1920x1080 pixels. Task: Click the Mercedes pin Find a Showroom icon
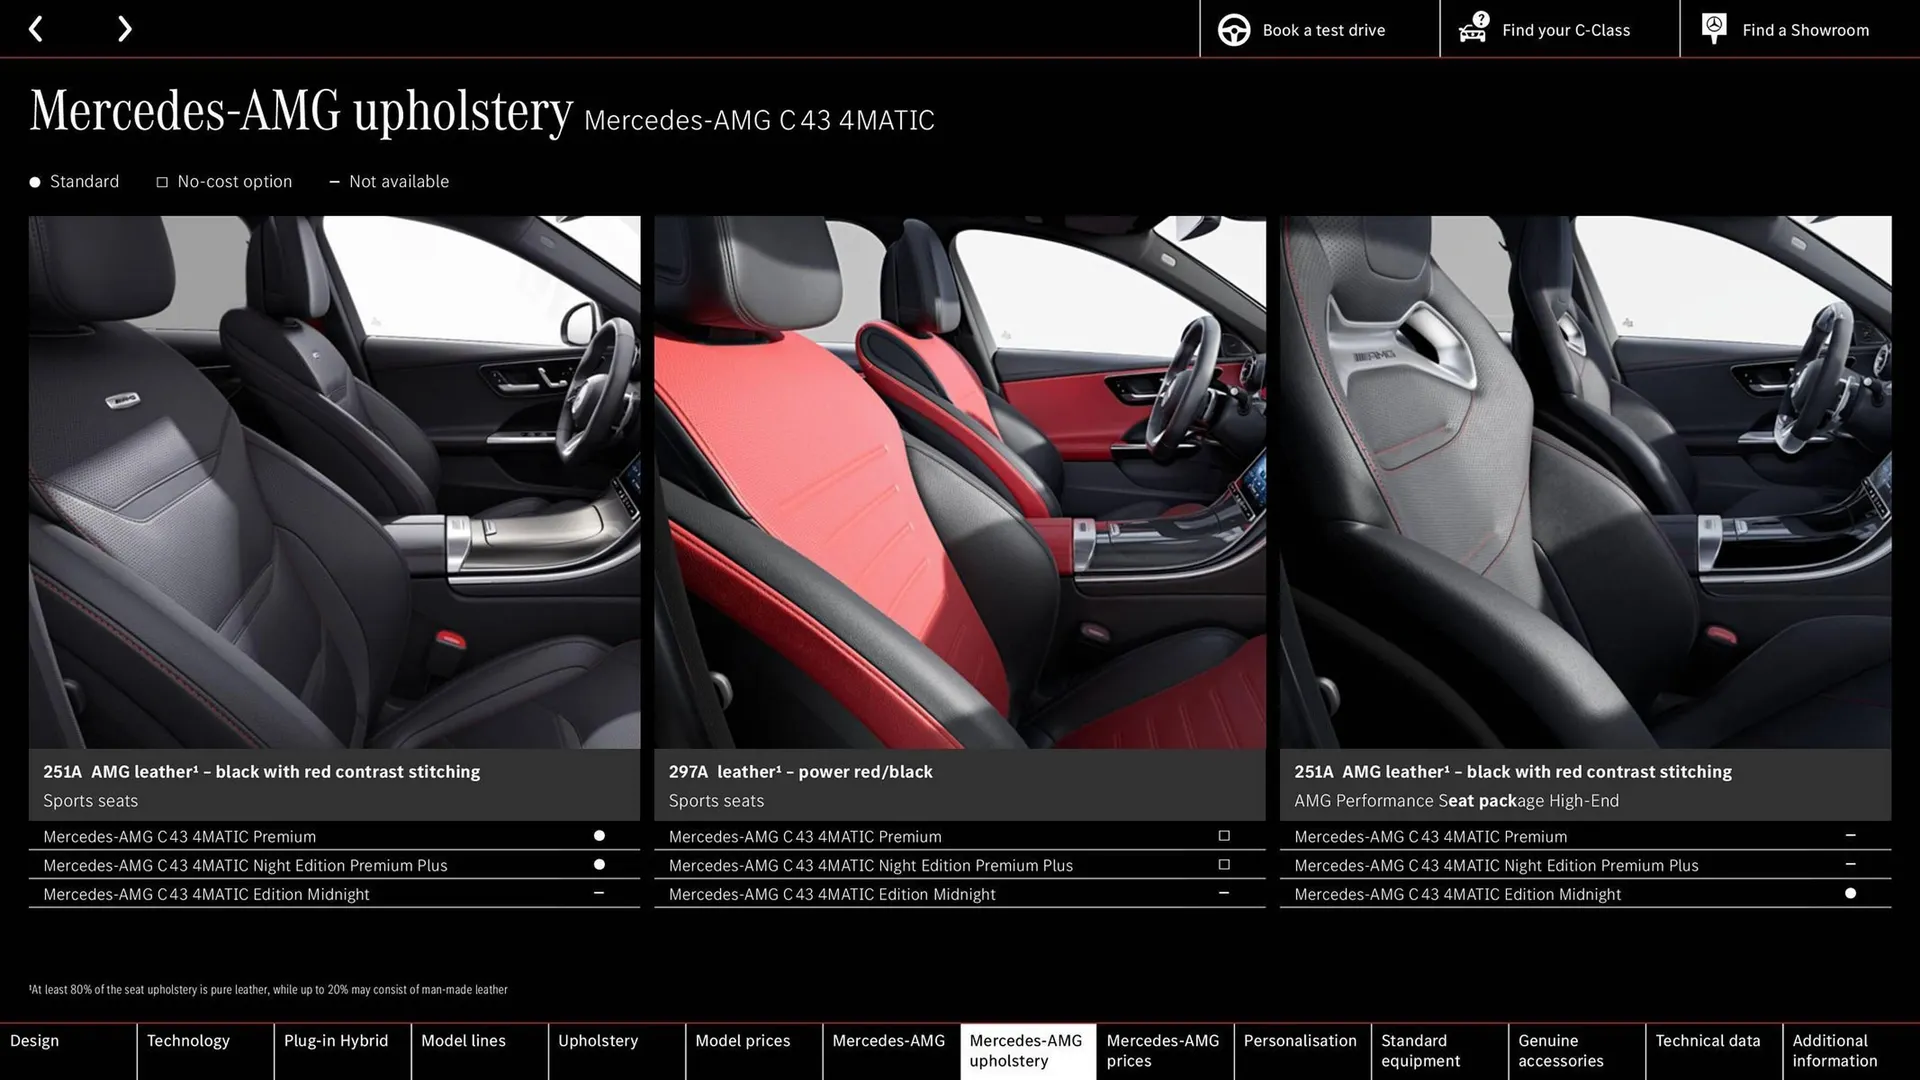(1714, 27)
